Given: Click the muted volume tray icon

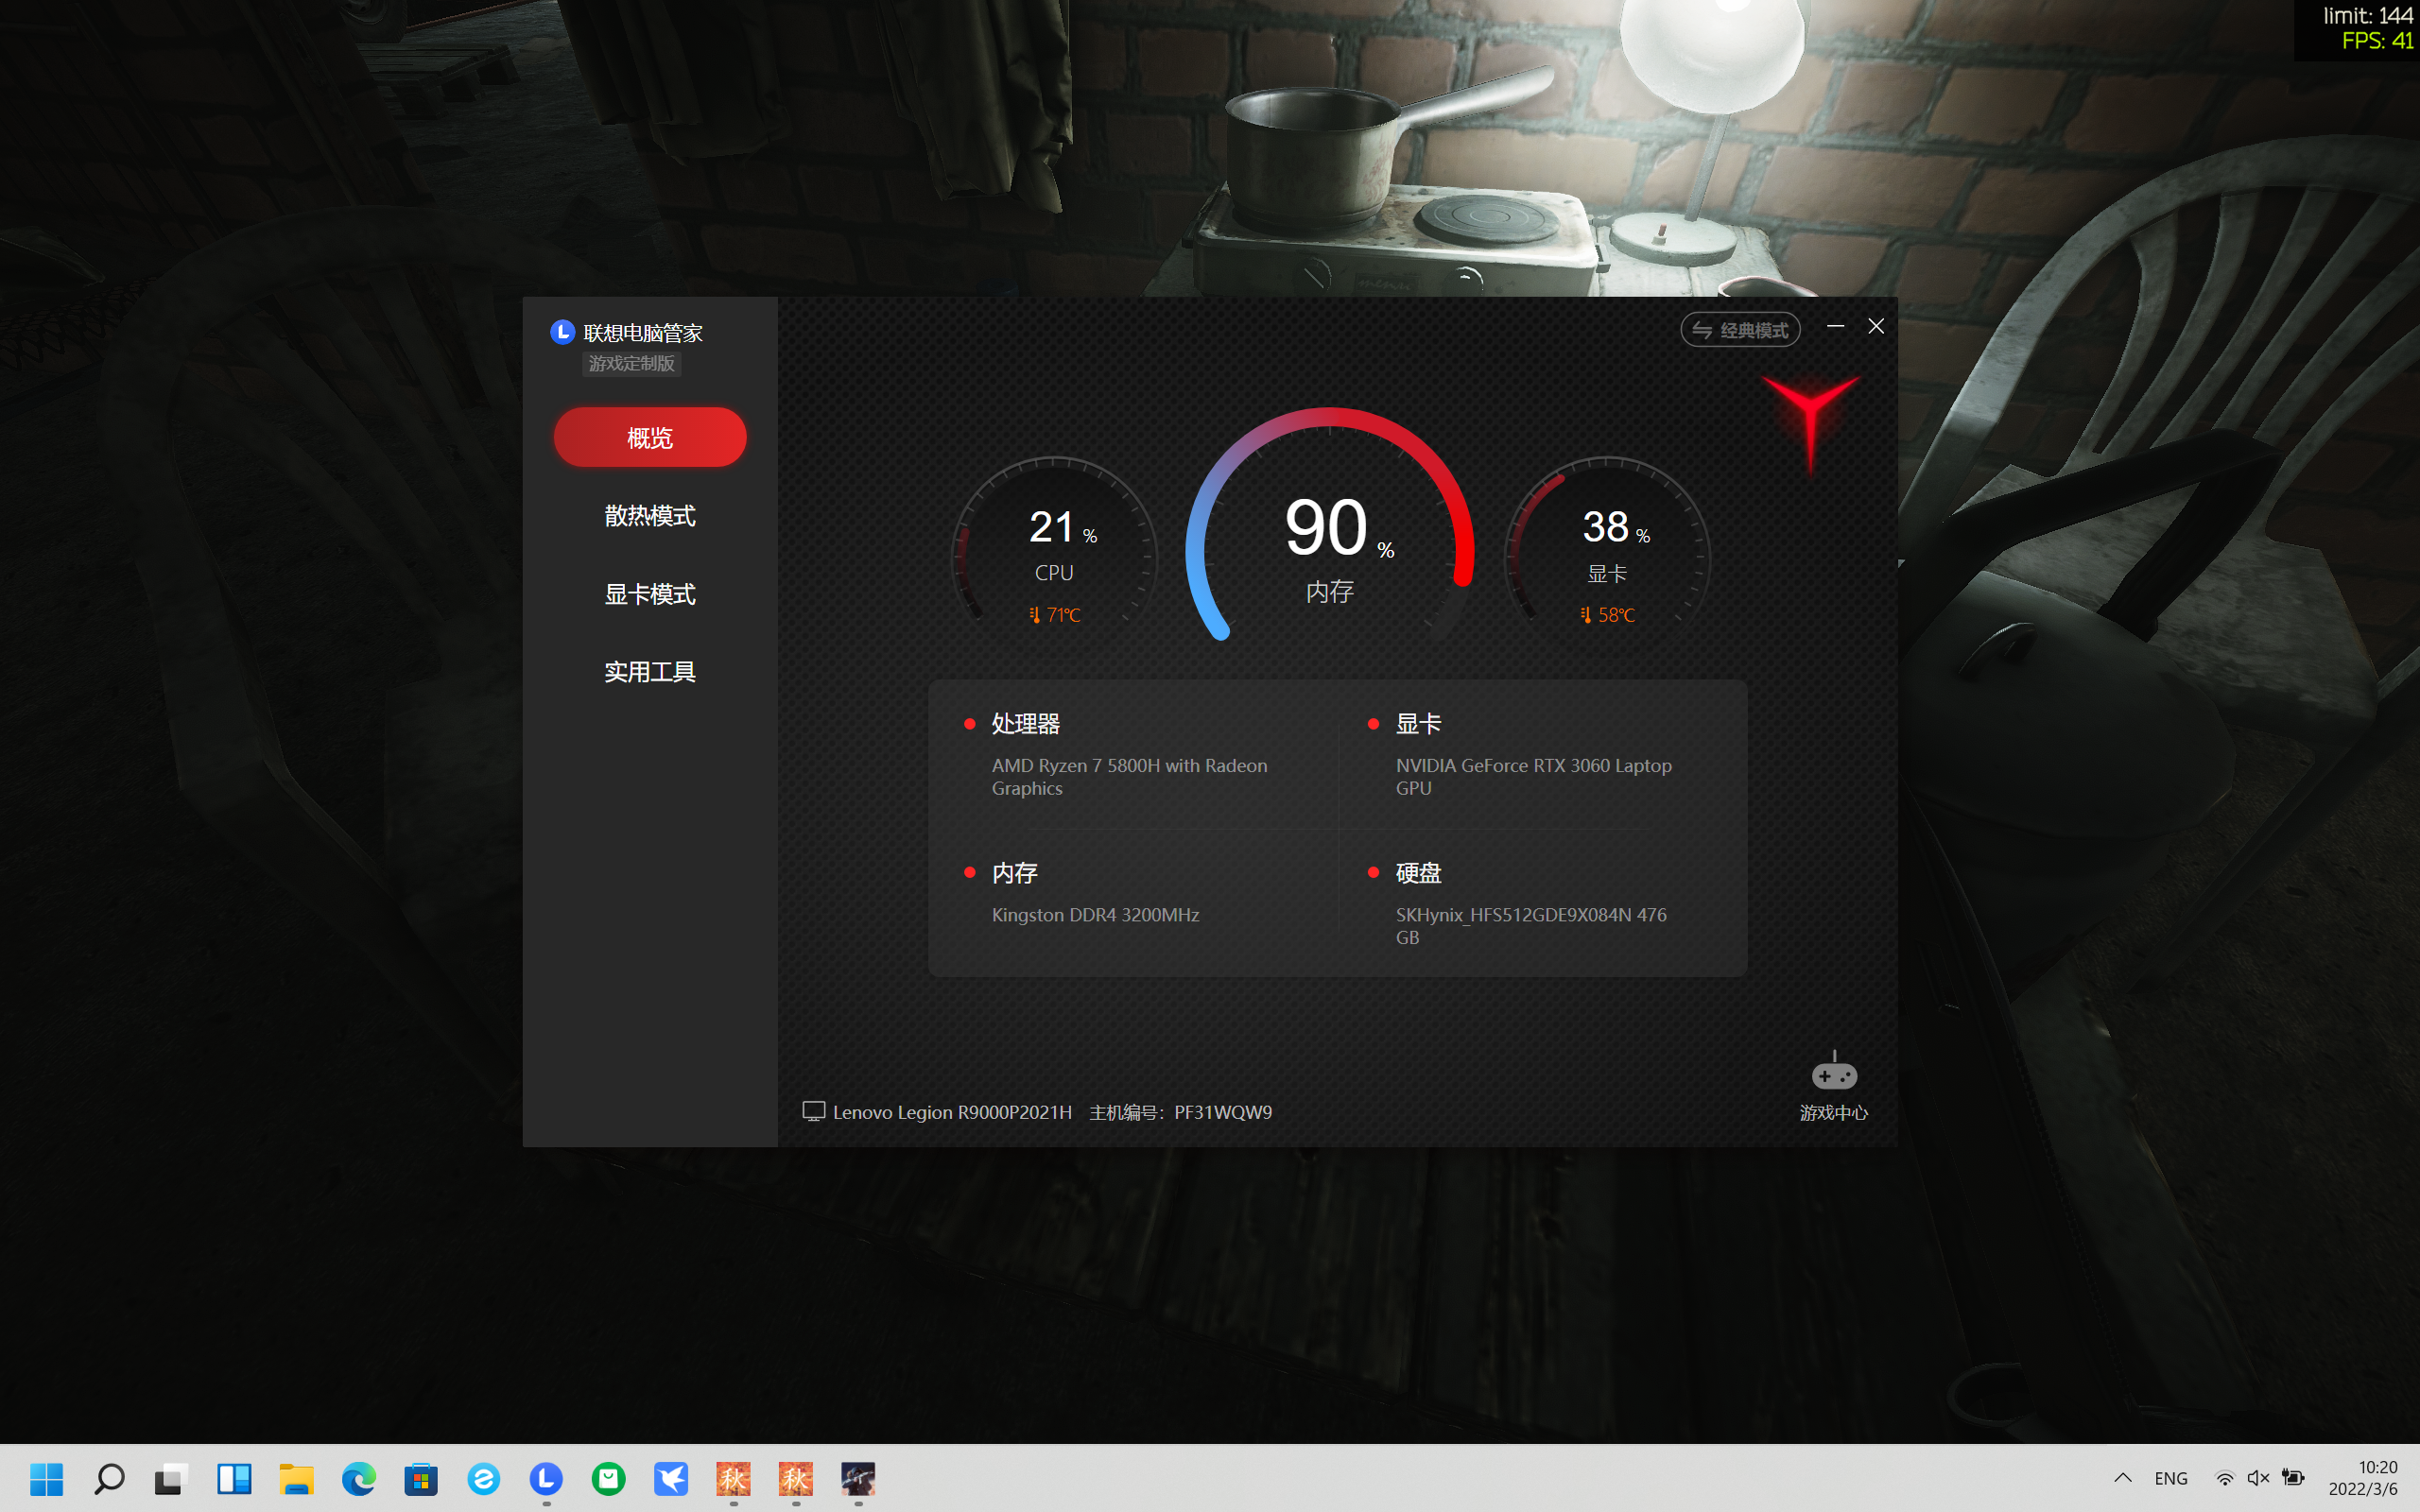Looking at the screenshot, I should click(2258, 1478).
